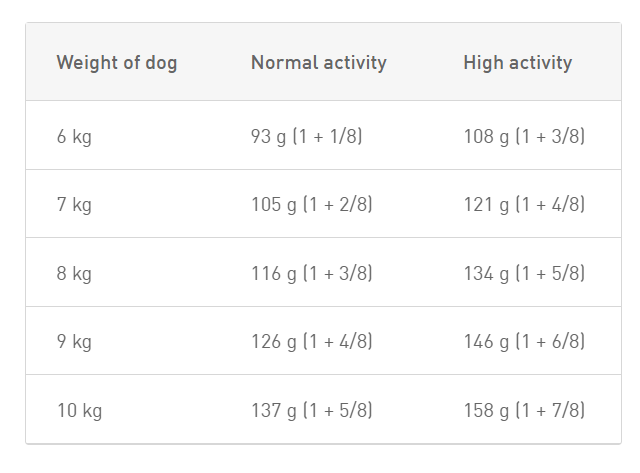Click the 116 g (1 + 3/8) normal activity cell
Viewport: 640px width, 473px height.
pos(312,273)
